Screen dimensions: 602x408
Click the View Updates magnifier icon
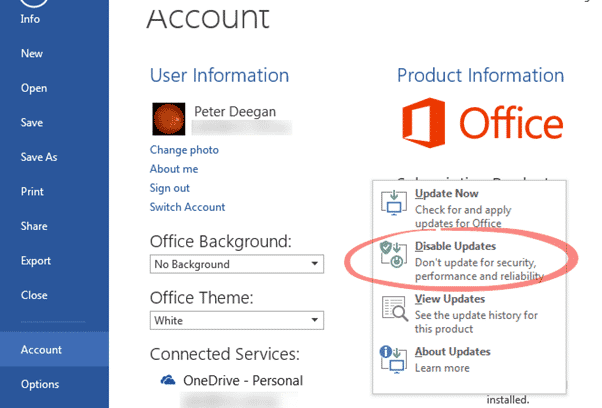[395, 308]
